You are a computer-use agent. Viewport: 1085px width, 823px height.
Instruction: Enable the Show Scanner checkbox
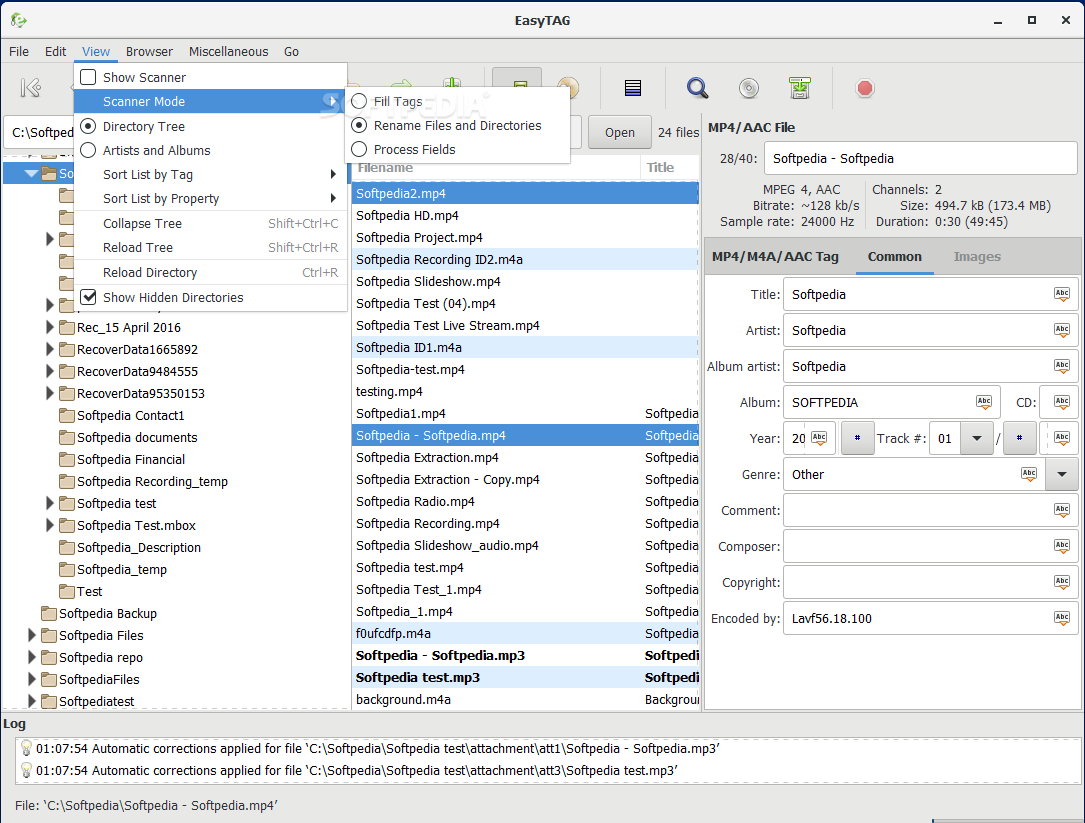click(x=88, y=77)
